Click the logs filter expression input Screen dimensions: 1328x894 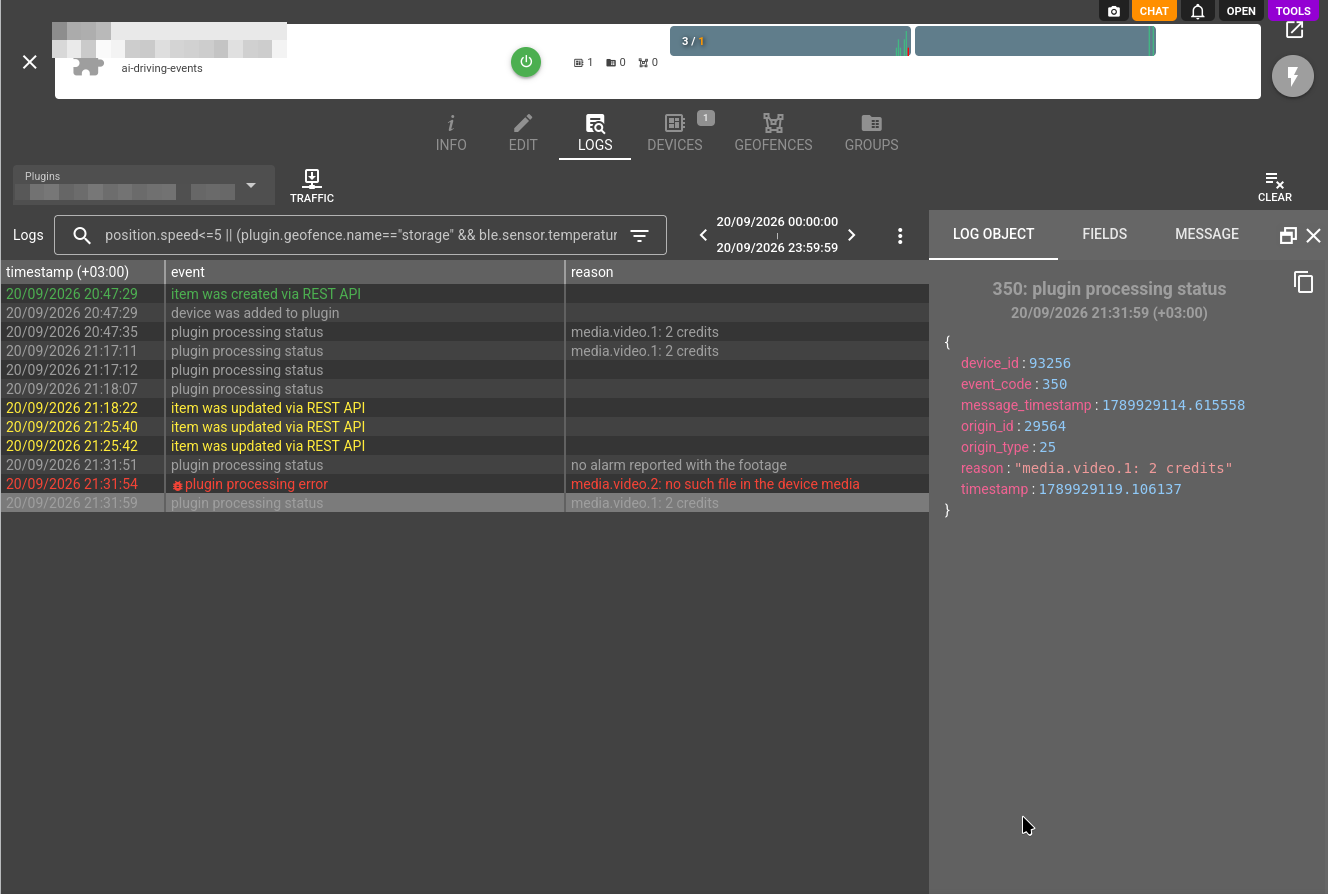pos(361,236)
